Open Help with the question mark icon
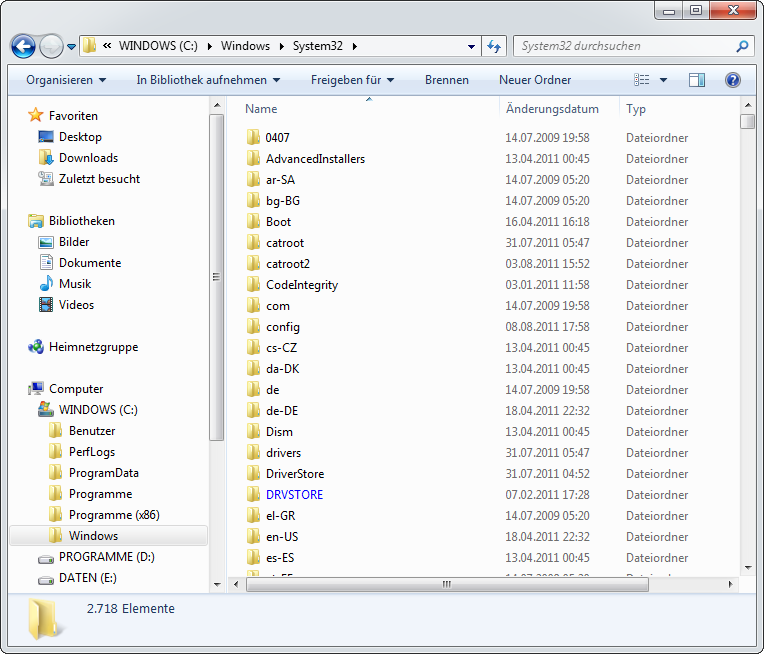The image size is (764, 654). coord(732,80)
